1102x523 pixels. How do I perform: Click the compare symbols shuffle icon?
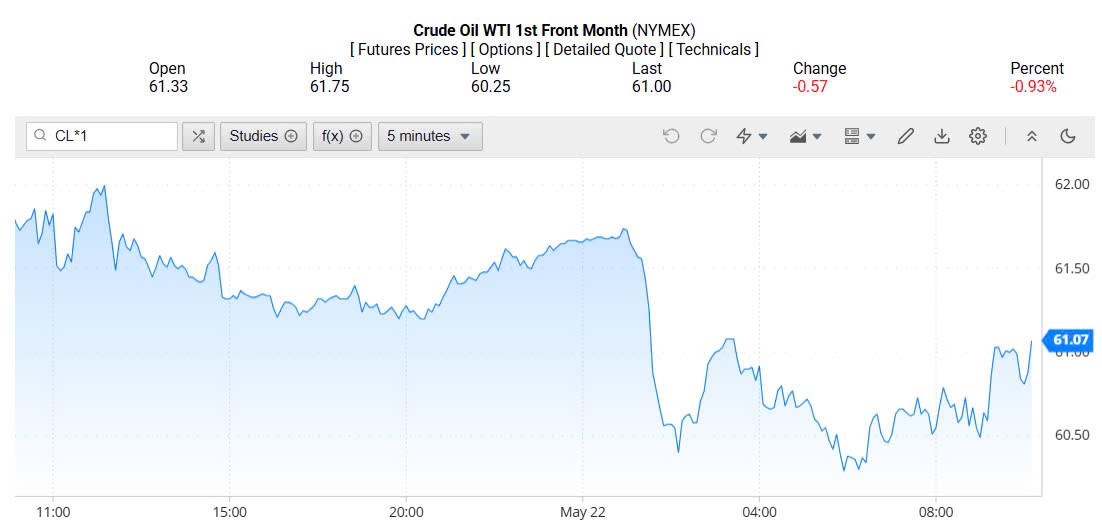198,136
